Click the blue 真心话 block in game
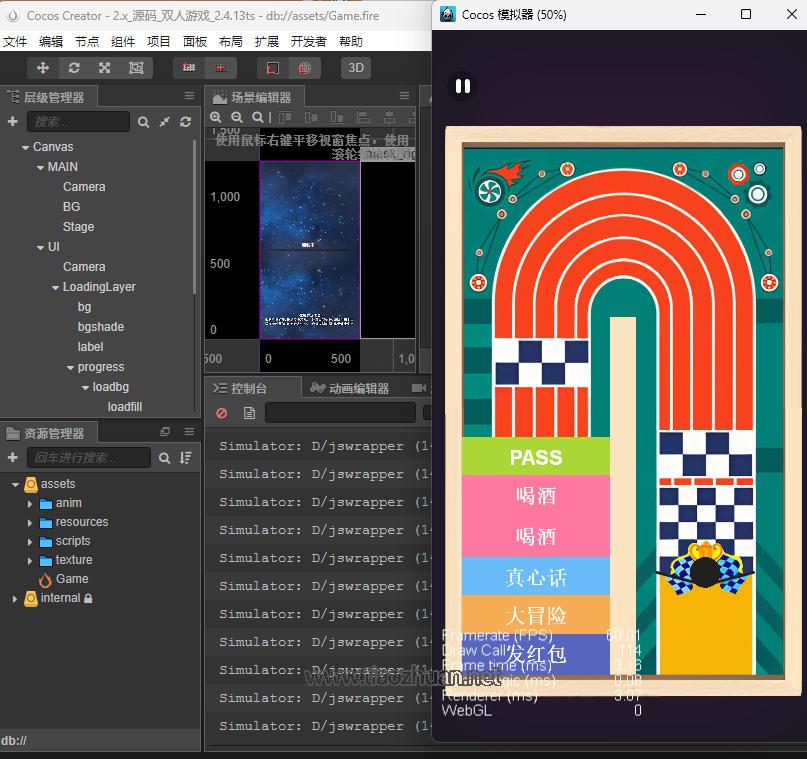 (x=536, y=577)
